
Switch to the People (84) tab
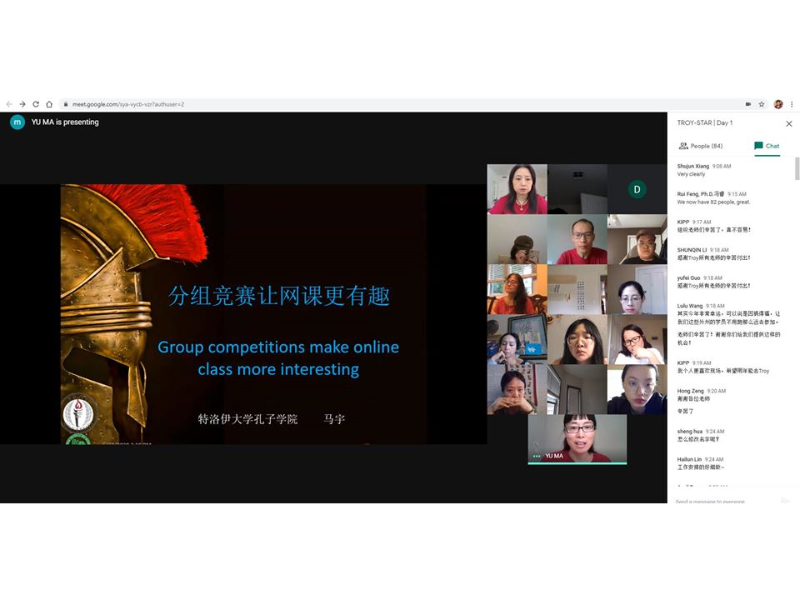tap(701, 146)
